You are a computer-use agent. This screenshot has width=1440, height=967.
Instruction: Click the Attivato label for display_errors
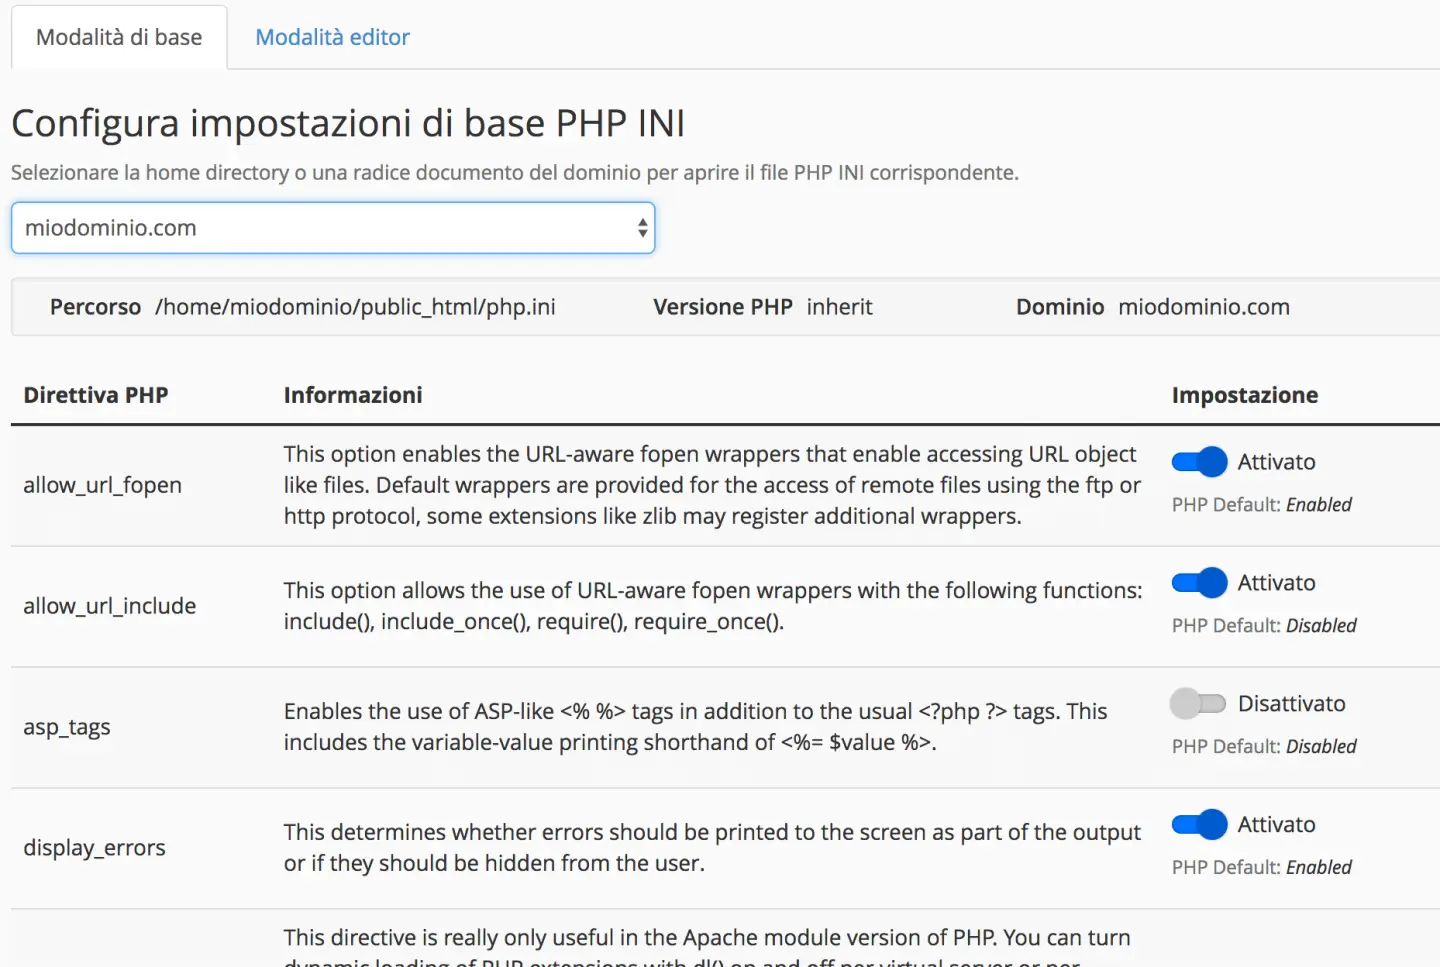pos(1277,825)
